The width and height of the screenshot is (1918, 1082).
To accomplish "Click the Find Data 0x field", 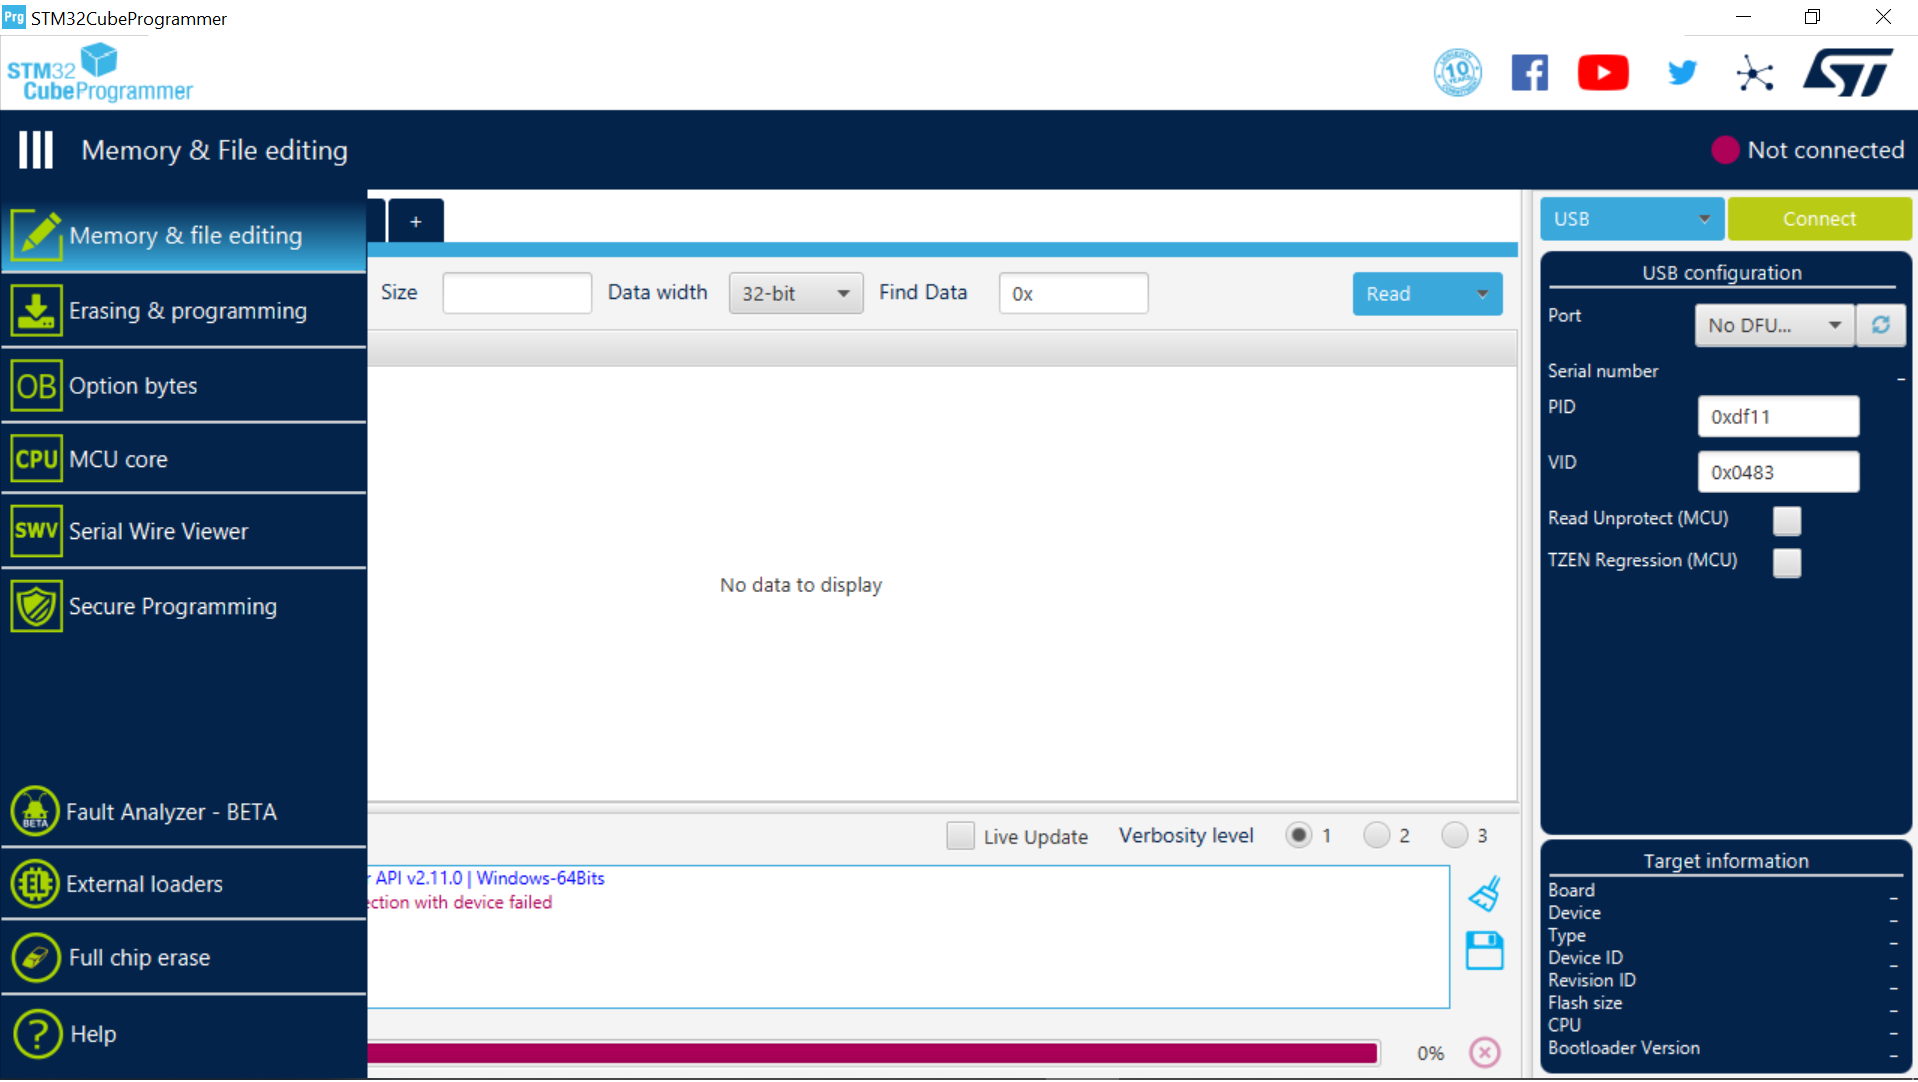I will click(x=1073, y=293).
